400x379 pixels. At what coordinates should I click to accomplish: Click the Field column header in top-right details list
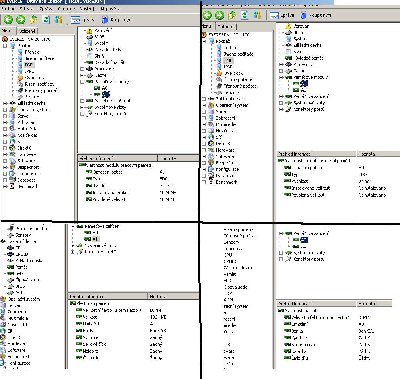click(317, 154)
